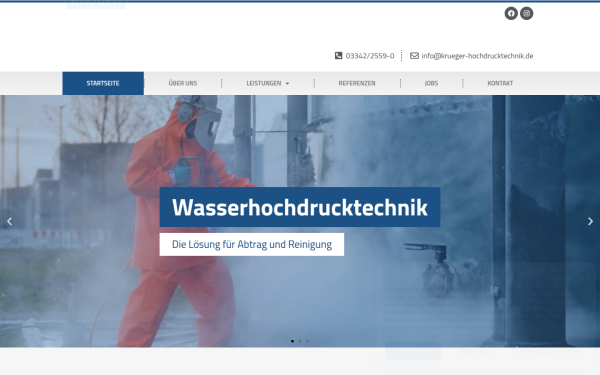Click the envelope icon before the email

coord(414,55)
